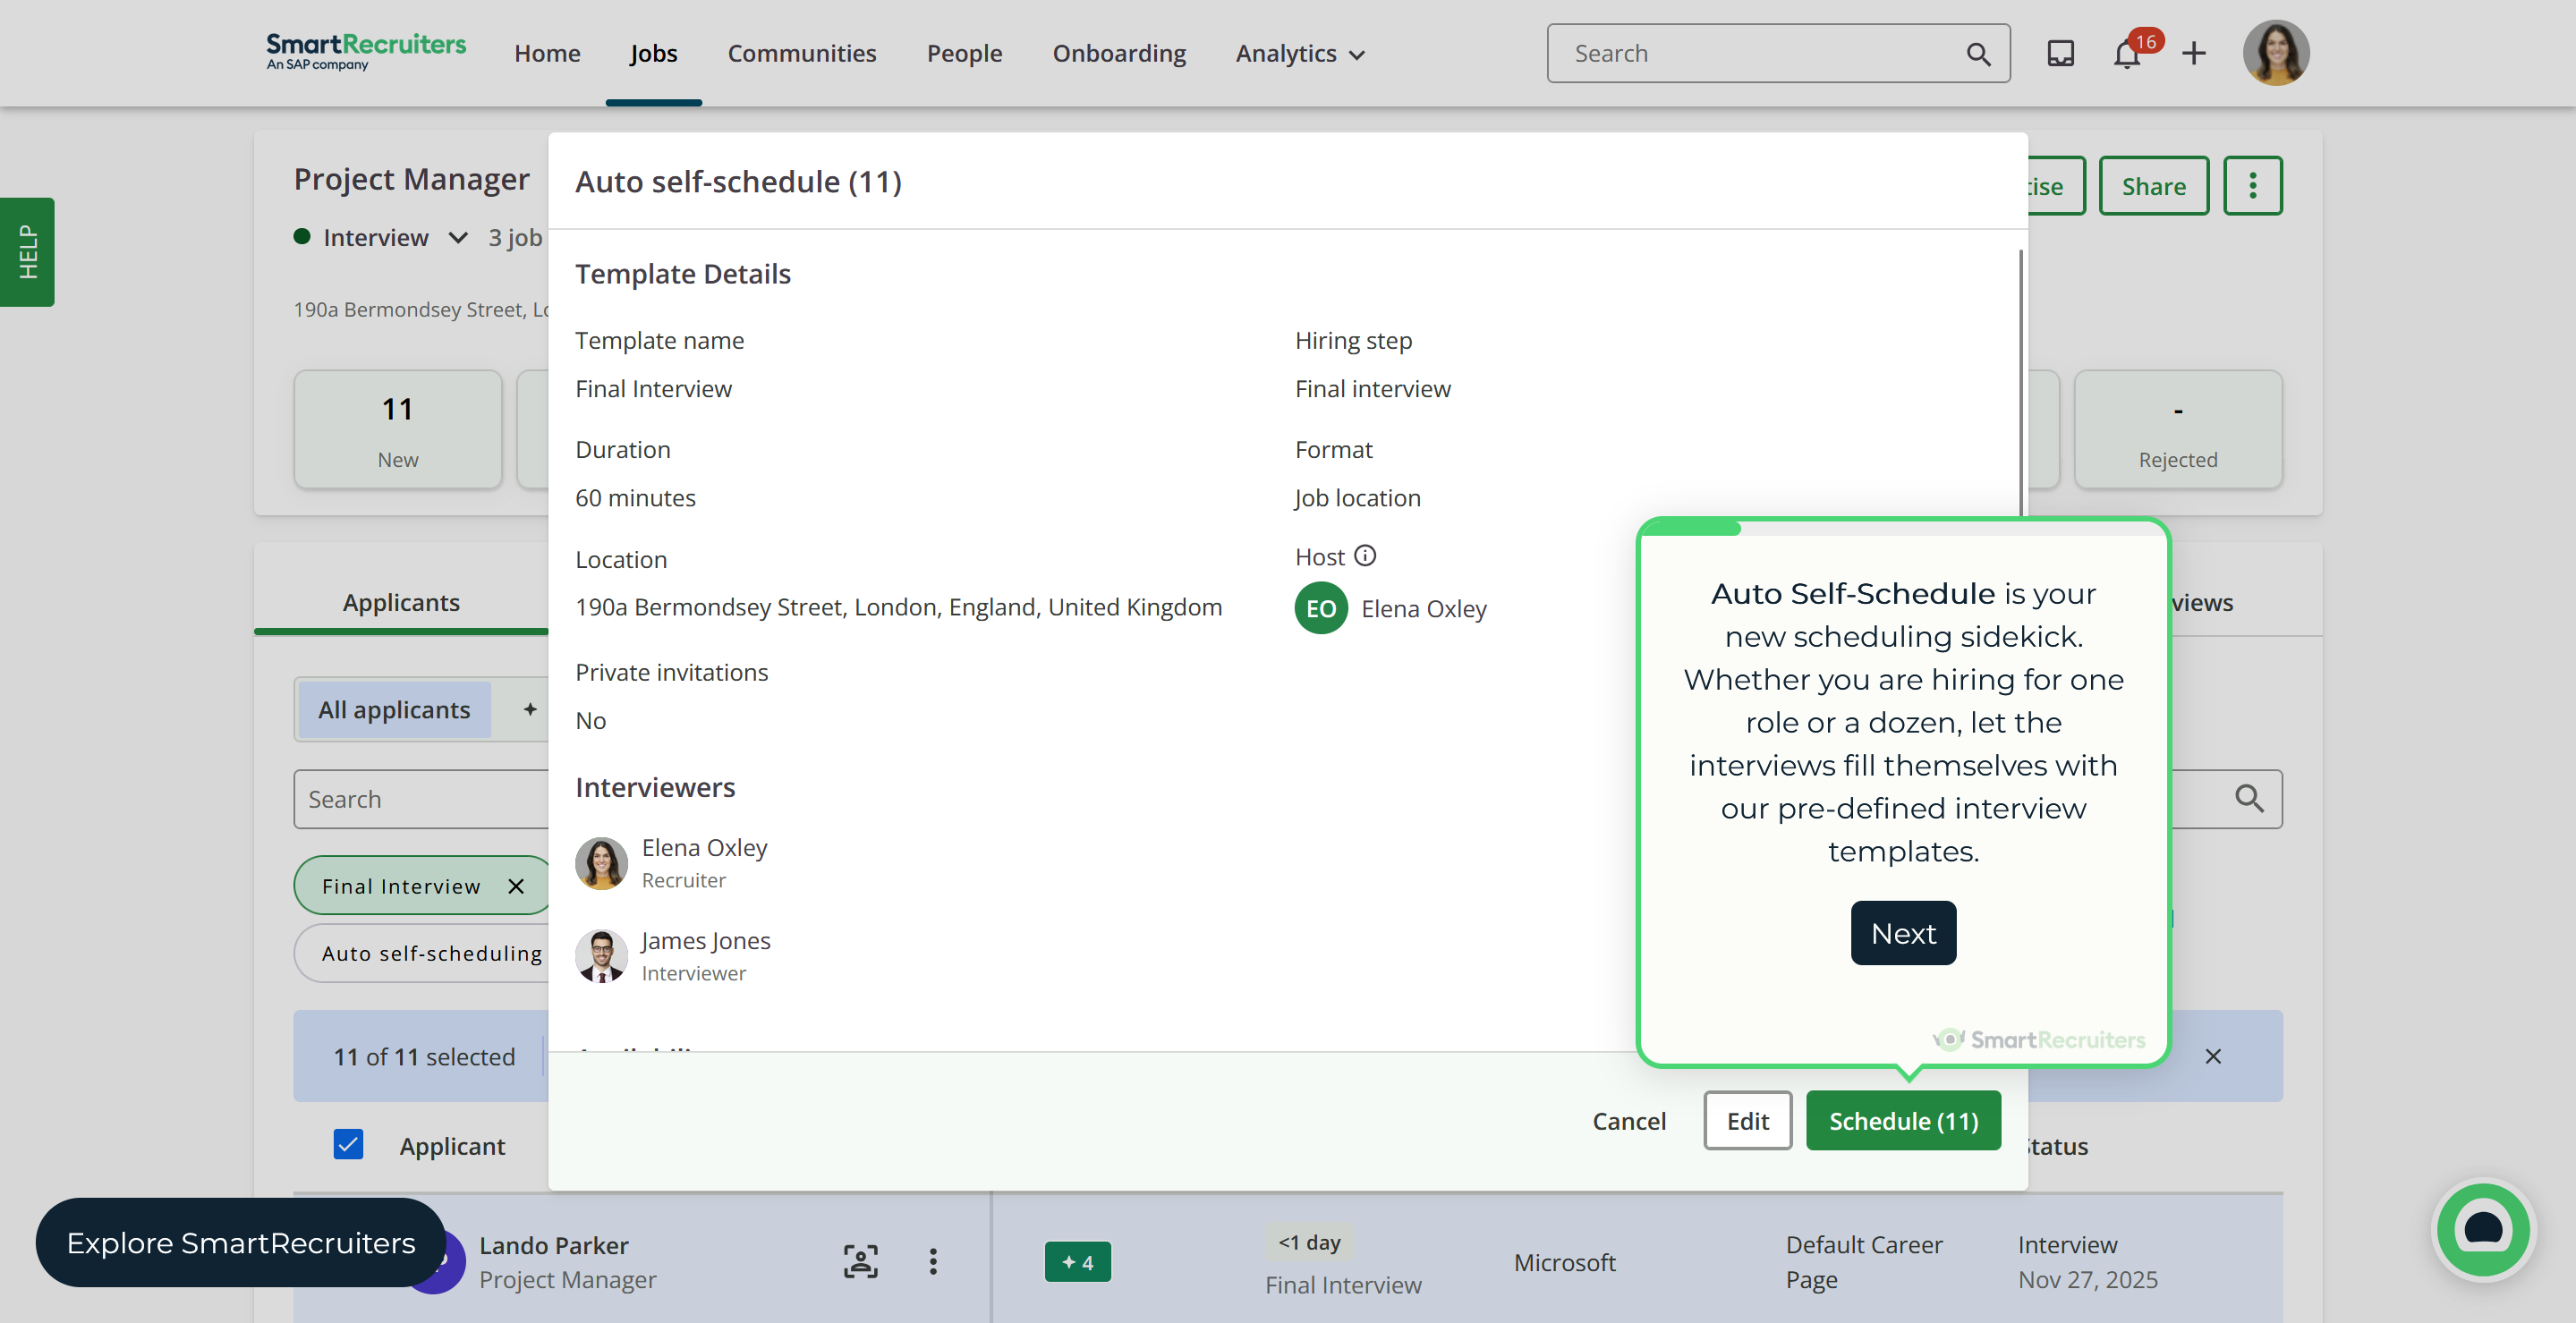2576x1323 pixels.
Task: Click the plus create icon in header
Action: pos(2194,53)
